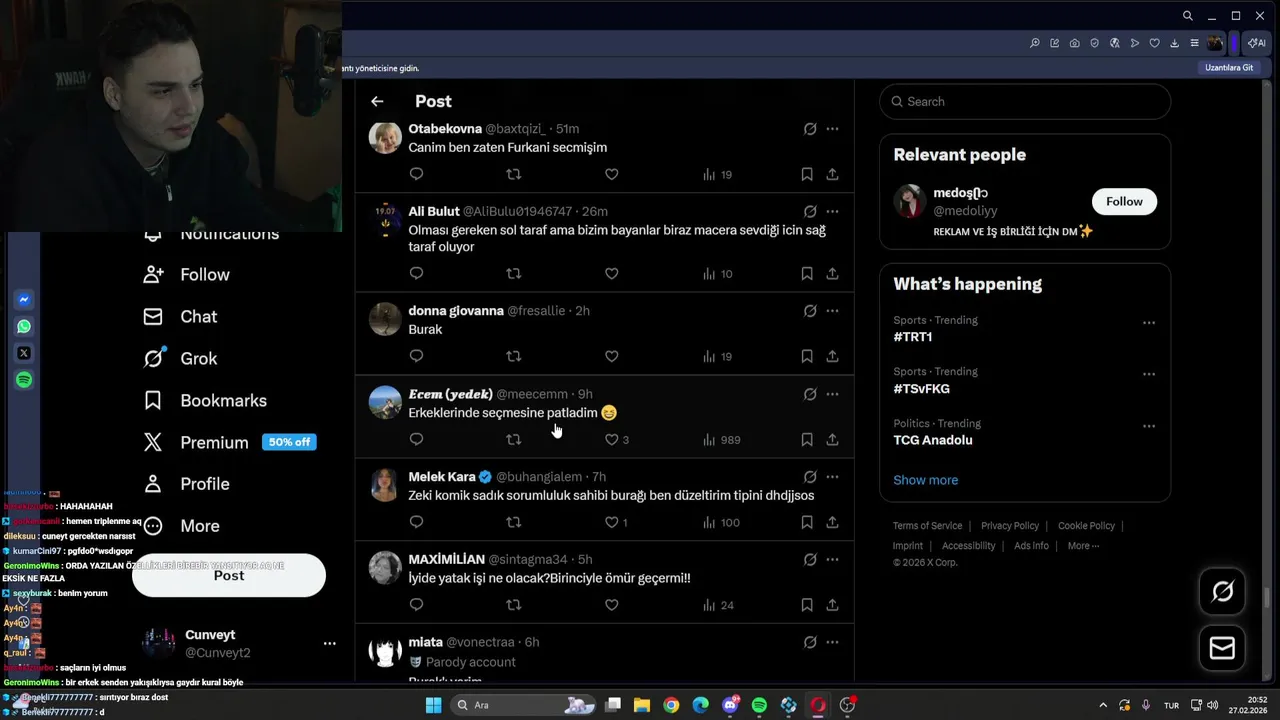
Task: Open the Cookie Policy link
Action: point(1086,526)
